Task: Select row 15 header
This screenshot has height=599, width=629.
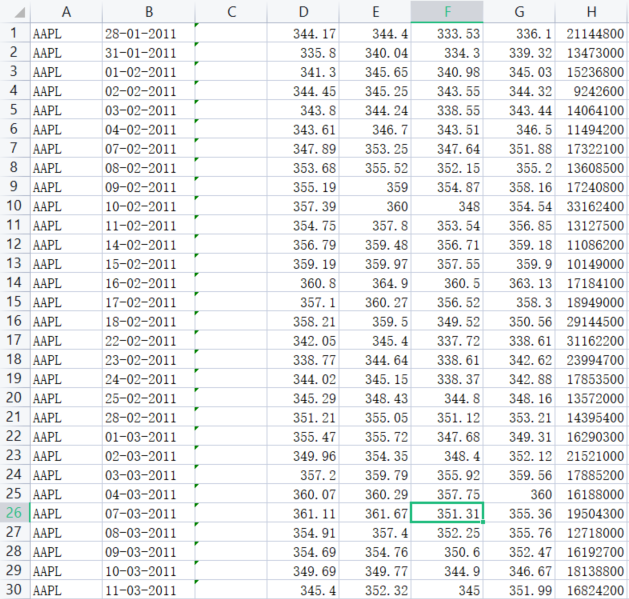Action: pos(15,301)
